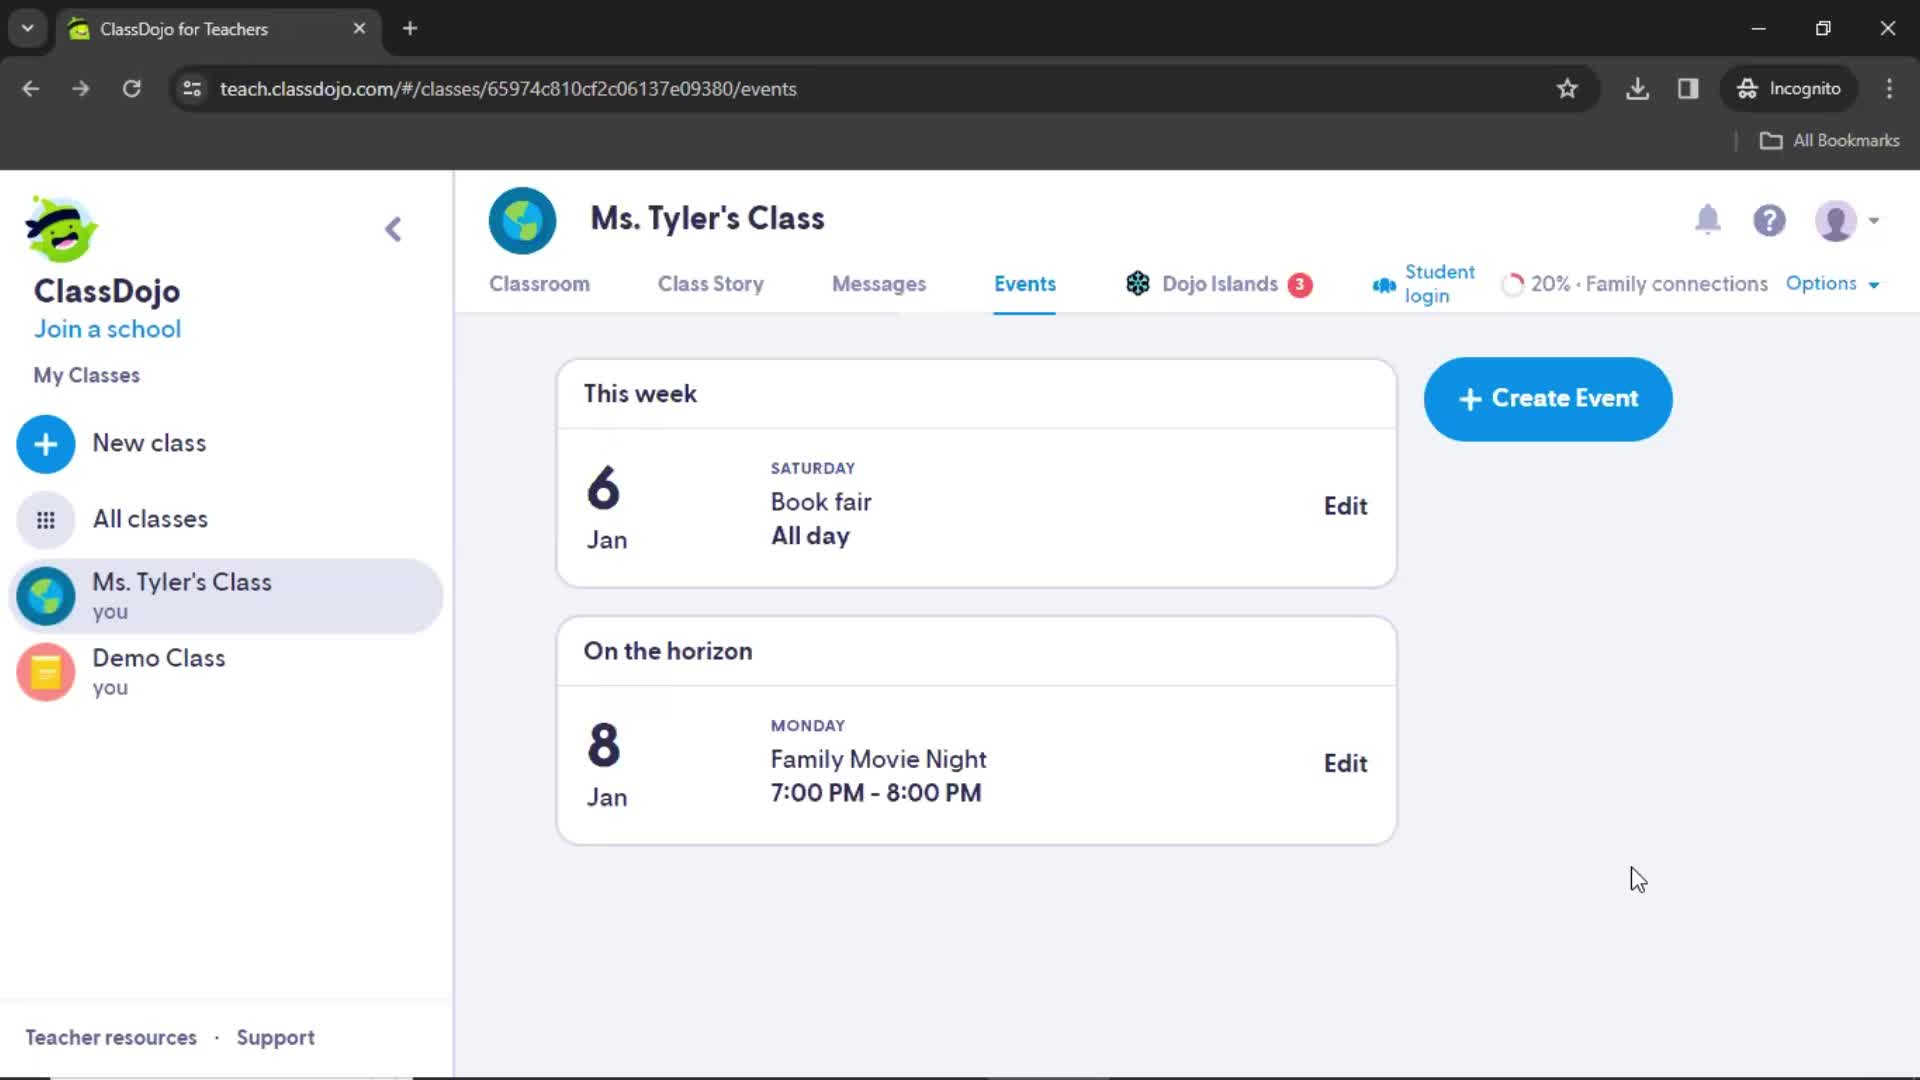Expand the user profile dropdown arrow
The height and width of the screenshot is (1080, 1920).
point(1874,220)
